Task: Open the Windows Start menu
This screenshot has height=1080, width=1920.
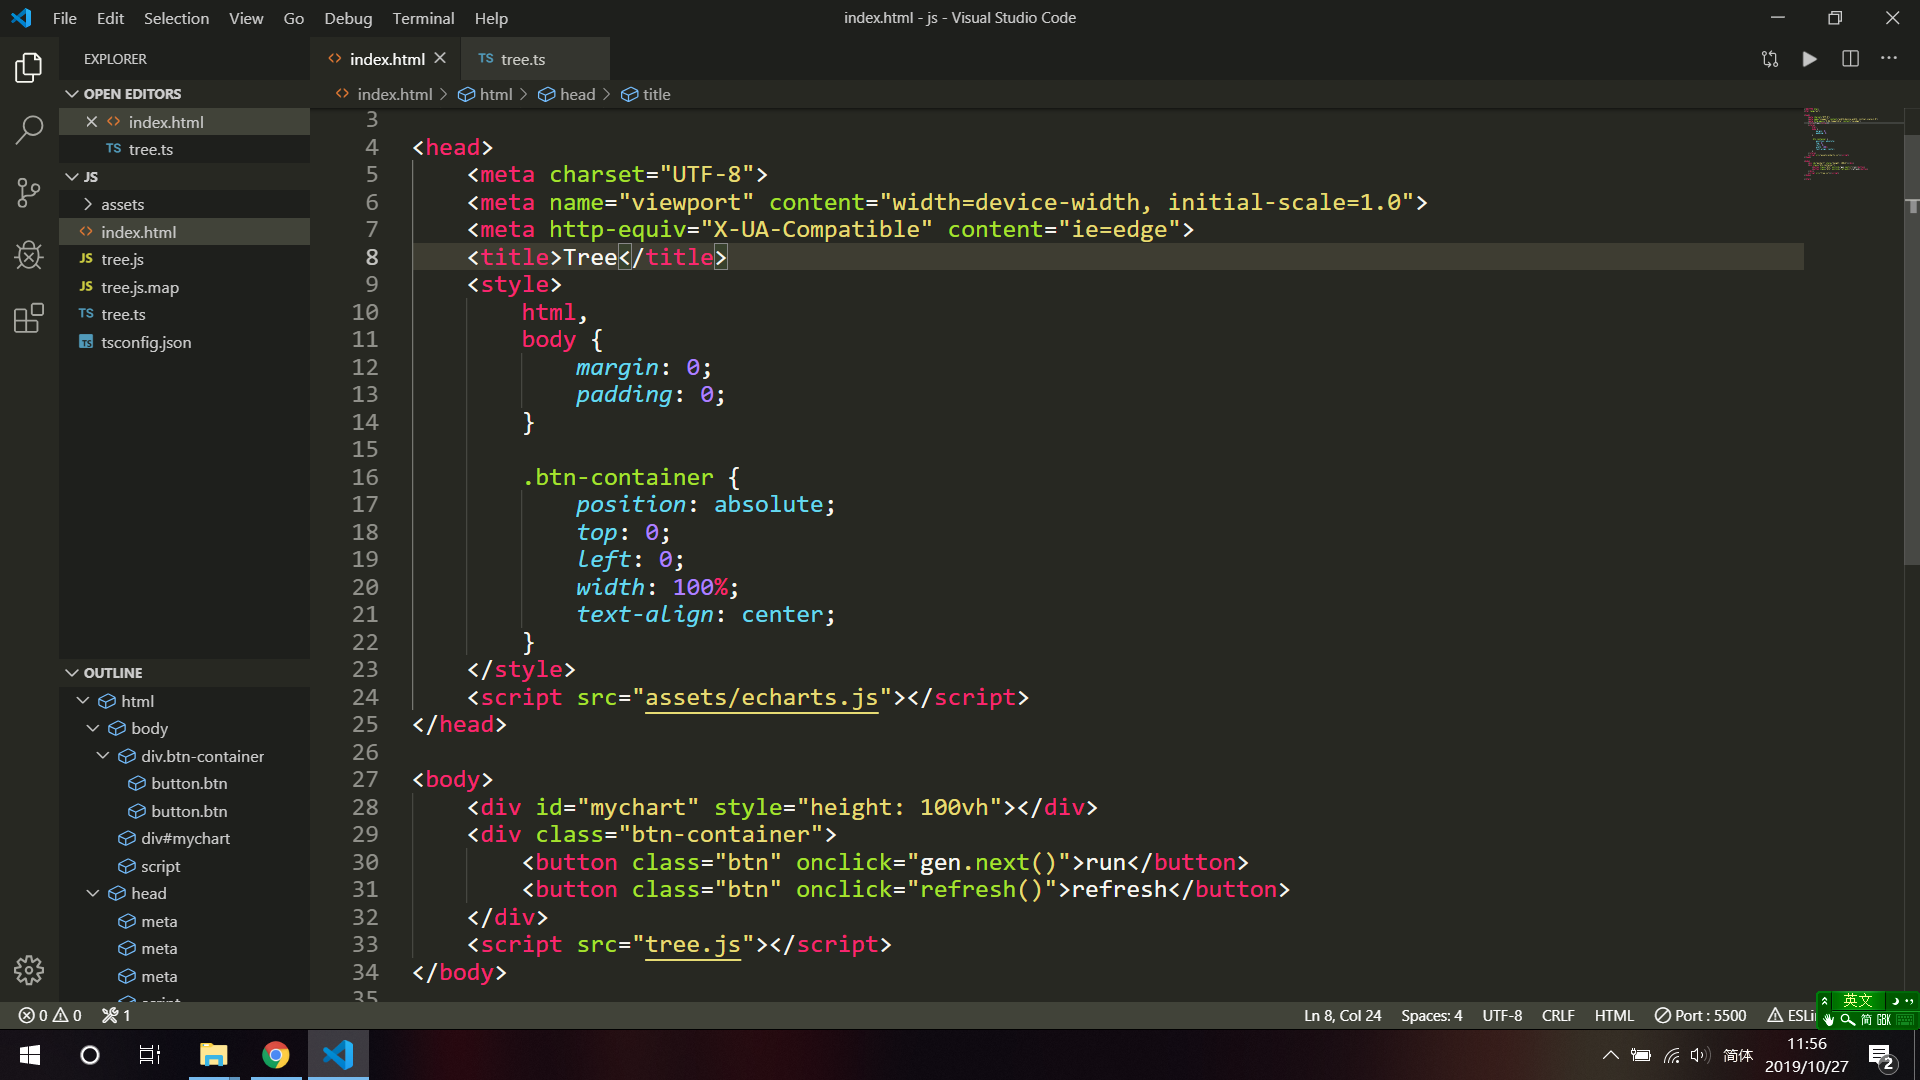Action: pos(30,1055)
